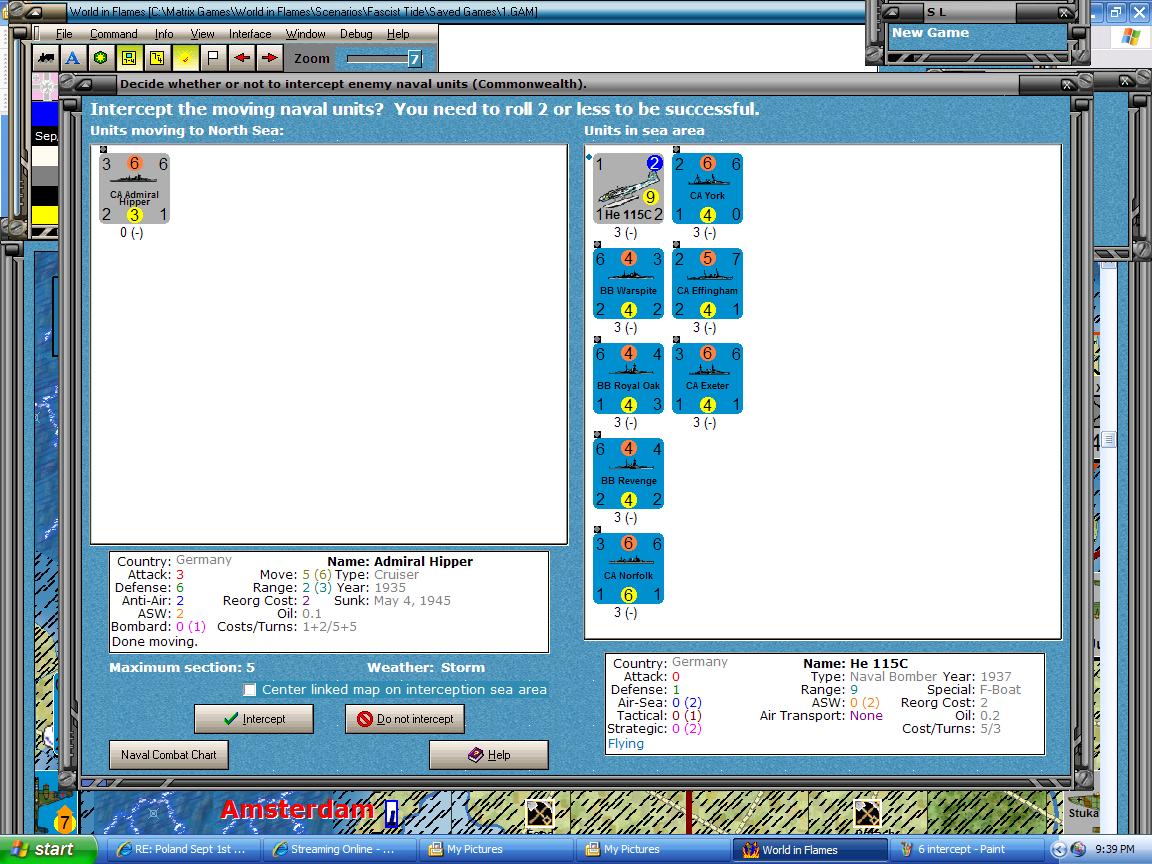Viewport: 1152px width, 864px height.
Task: Click the blue swatch in left color strip
Action: pyautogui.click(x=45, y=114)
